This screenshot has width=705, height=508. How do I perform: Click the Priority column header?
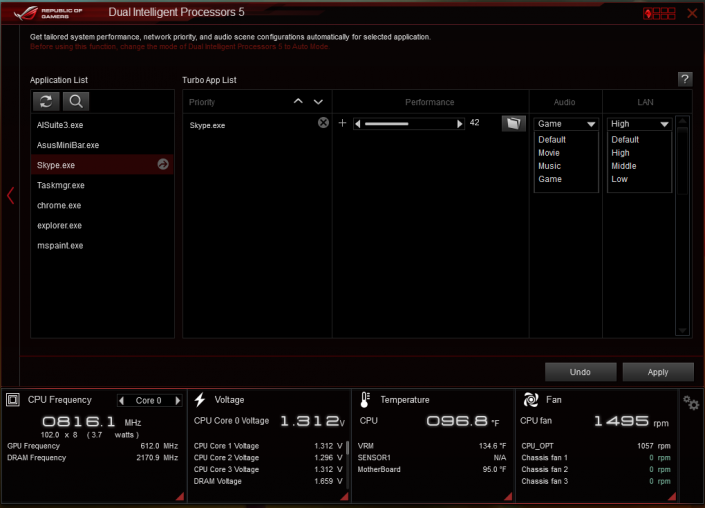point(202,102)
